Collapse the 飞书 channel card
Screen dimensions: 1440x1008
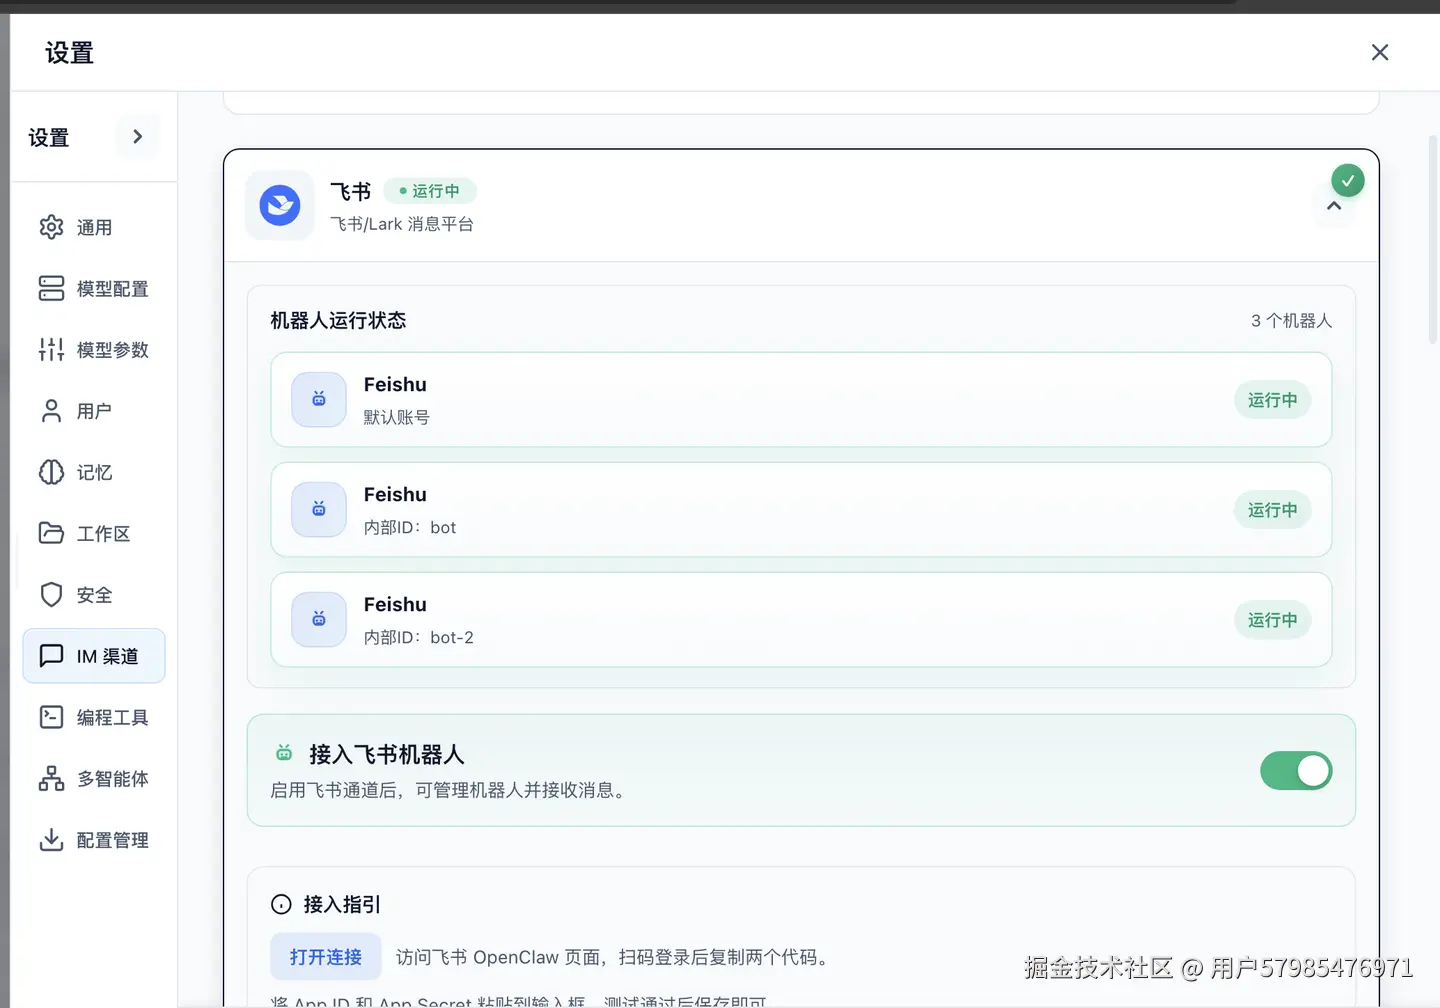click(1334, 206)
